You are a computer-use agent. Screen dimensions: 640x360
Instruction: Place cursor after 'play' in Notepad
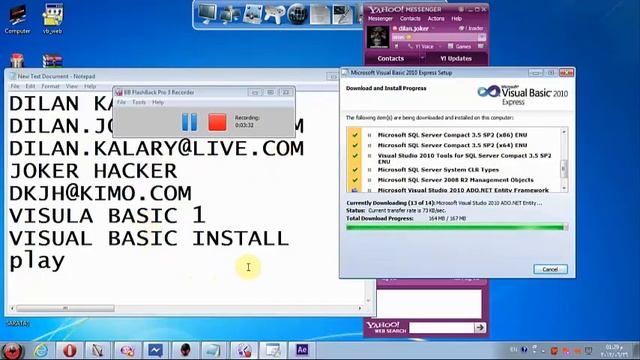(x=66, y=261)
